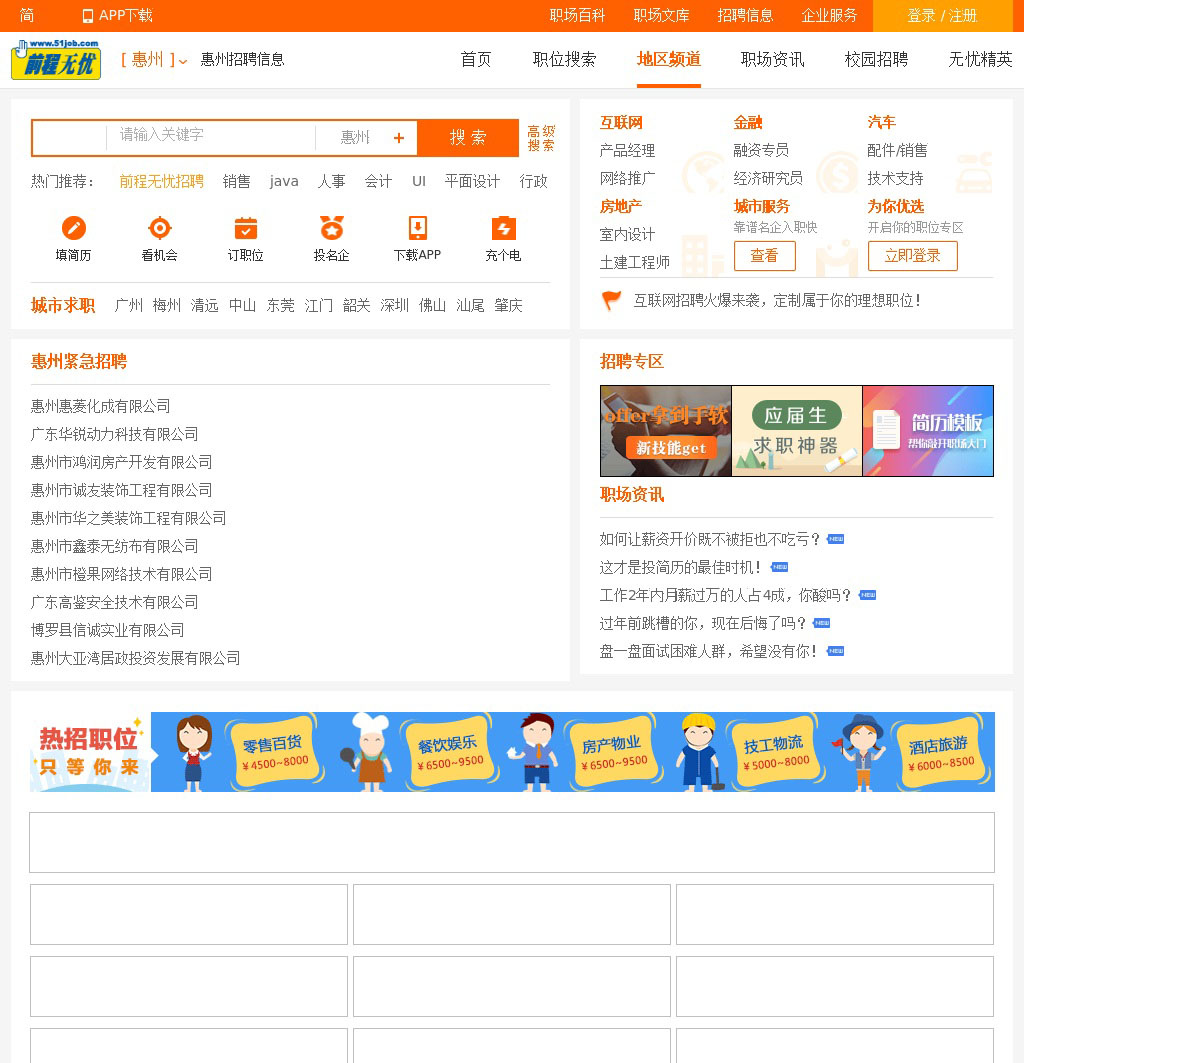Screen dimensions: 1200x1063
Task: Click the 51job 前程无忧 logo
Action: pyautogui.click(x=56, y=60)
